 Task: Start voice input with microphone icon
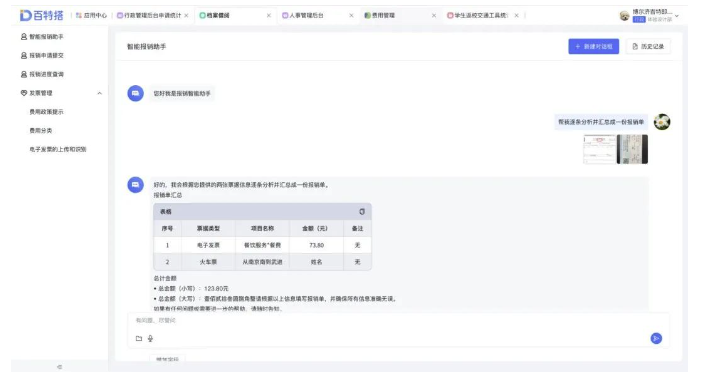(x=150, y=338)
